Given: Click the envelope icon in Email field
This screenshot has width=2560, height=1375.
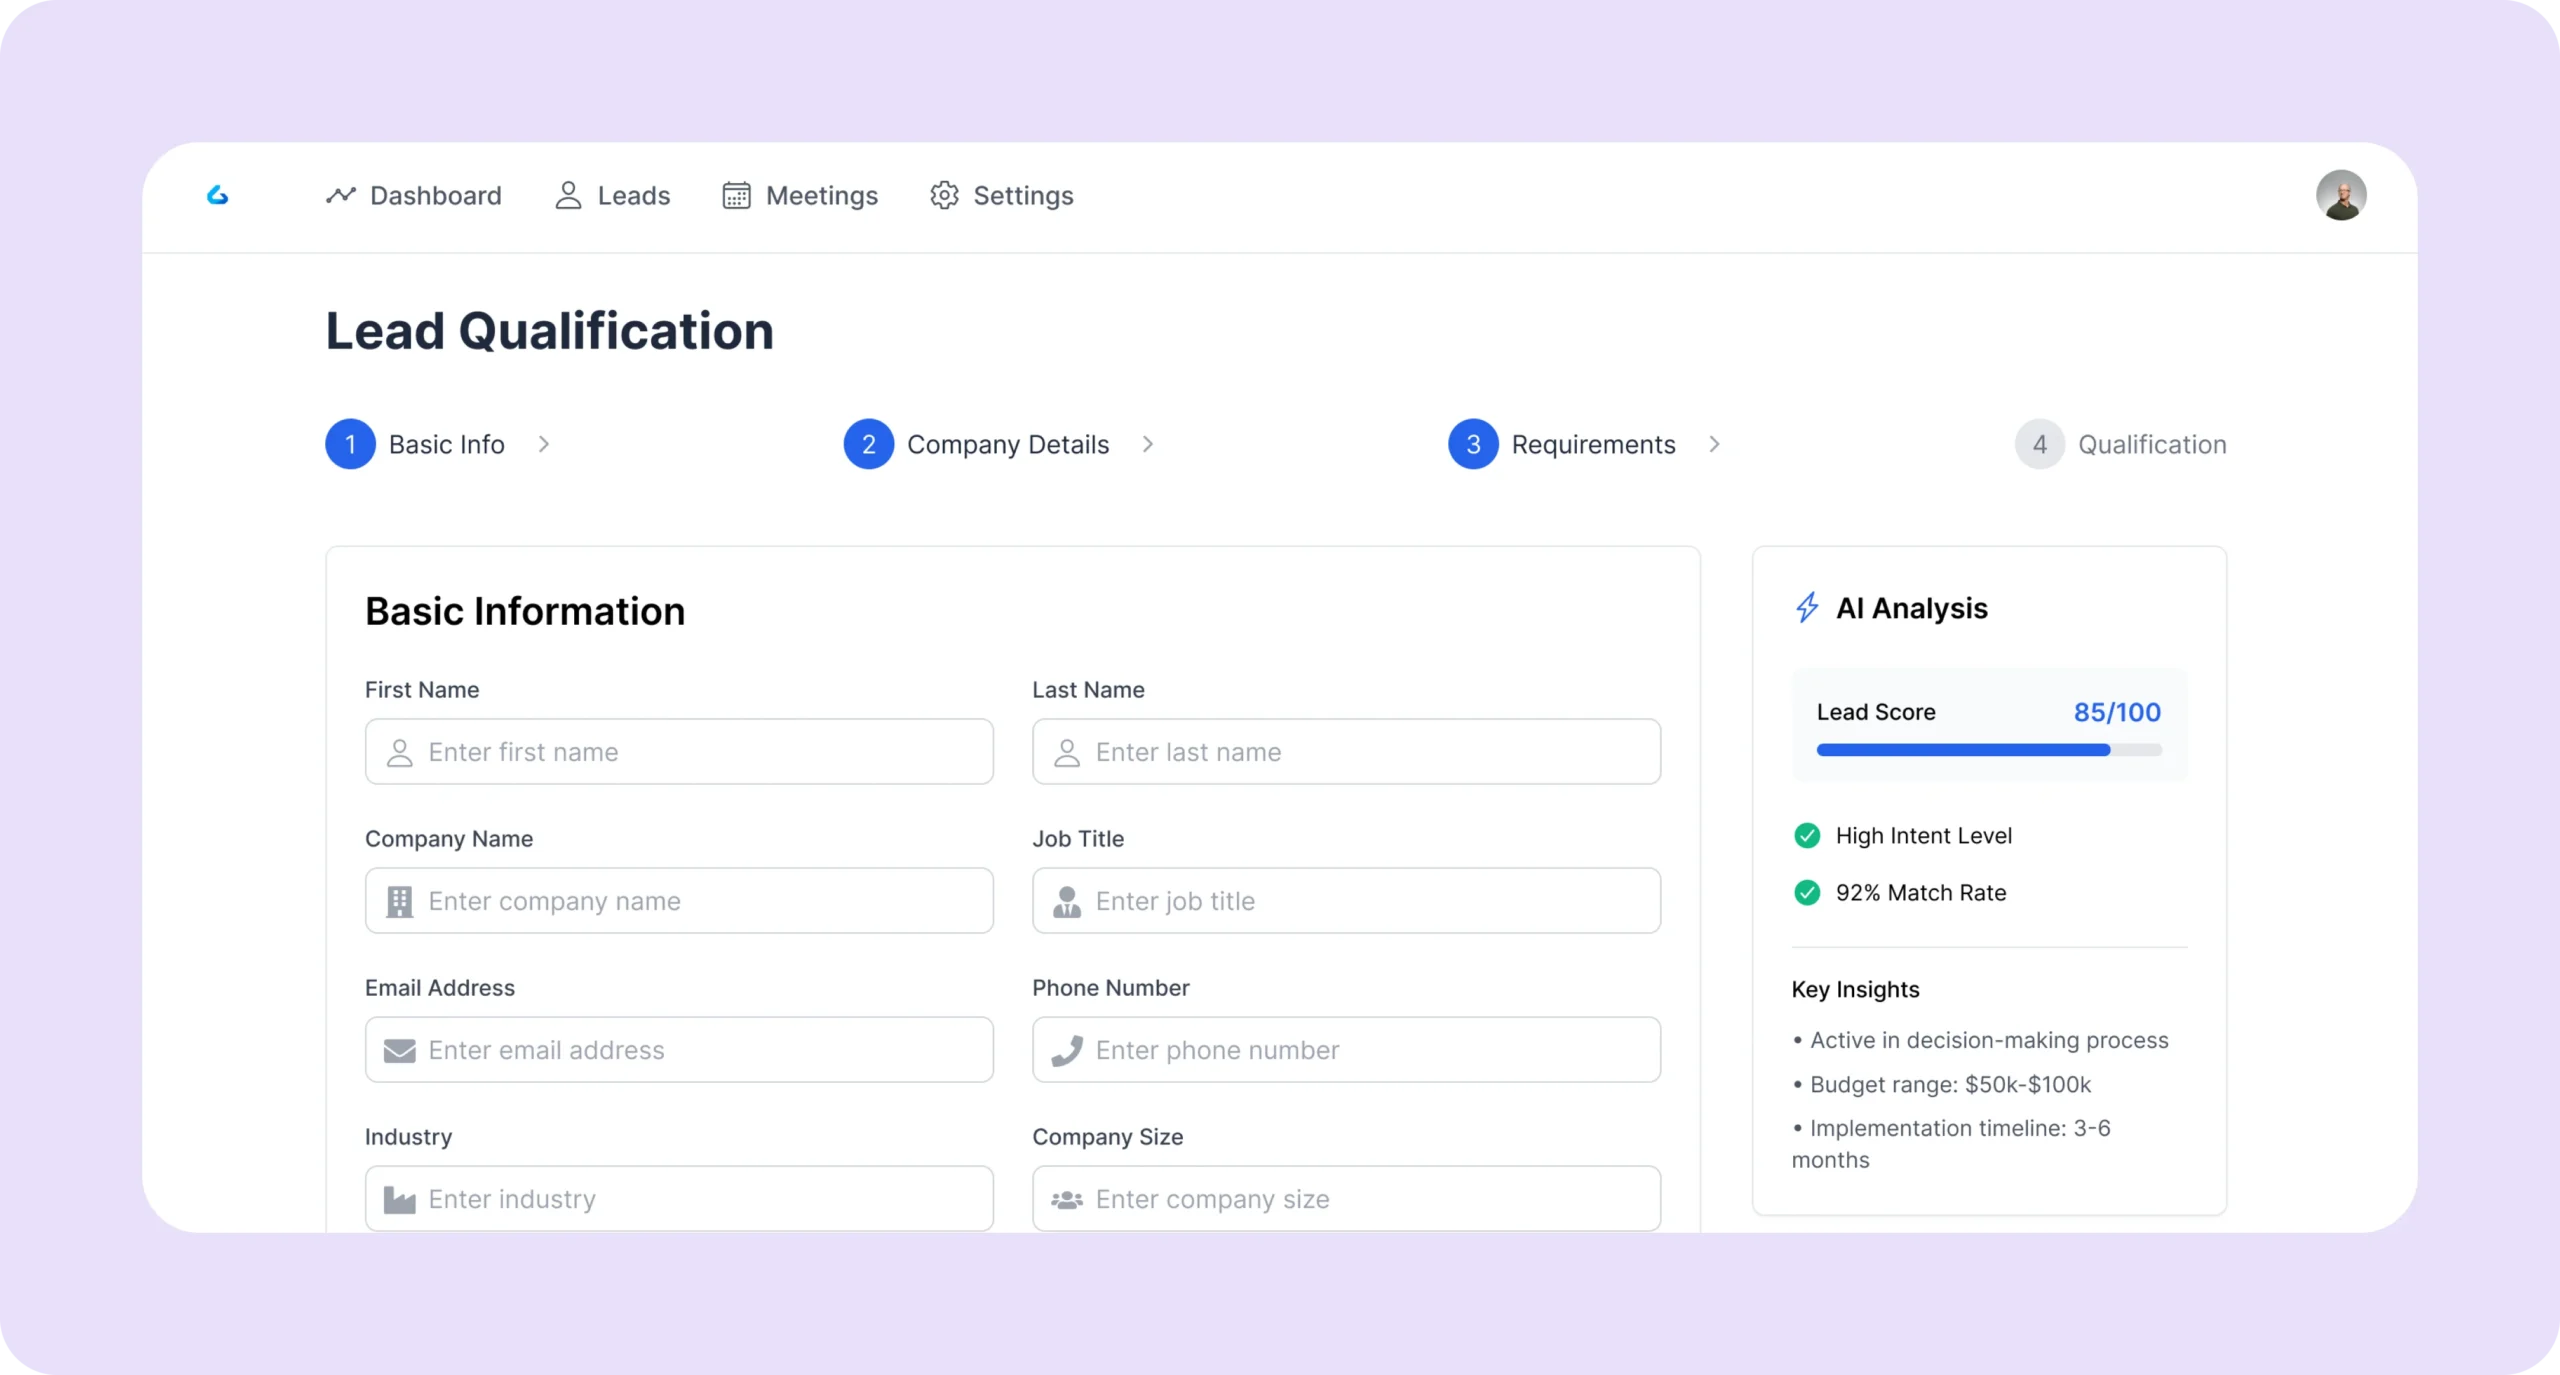Looking at the screenshot, I should coord(399,1050).
